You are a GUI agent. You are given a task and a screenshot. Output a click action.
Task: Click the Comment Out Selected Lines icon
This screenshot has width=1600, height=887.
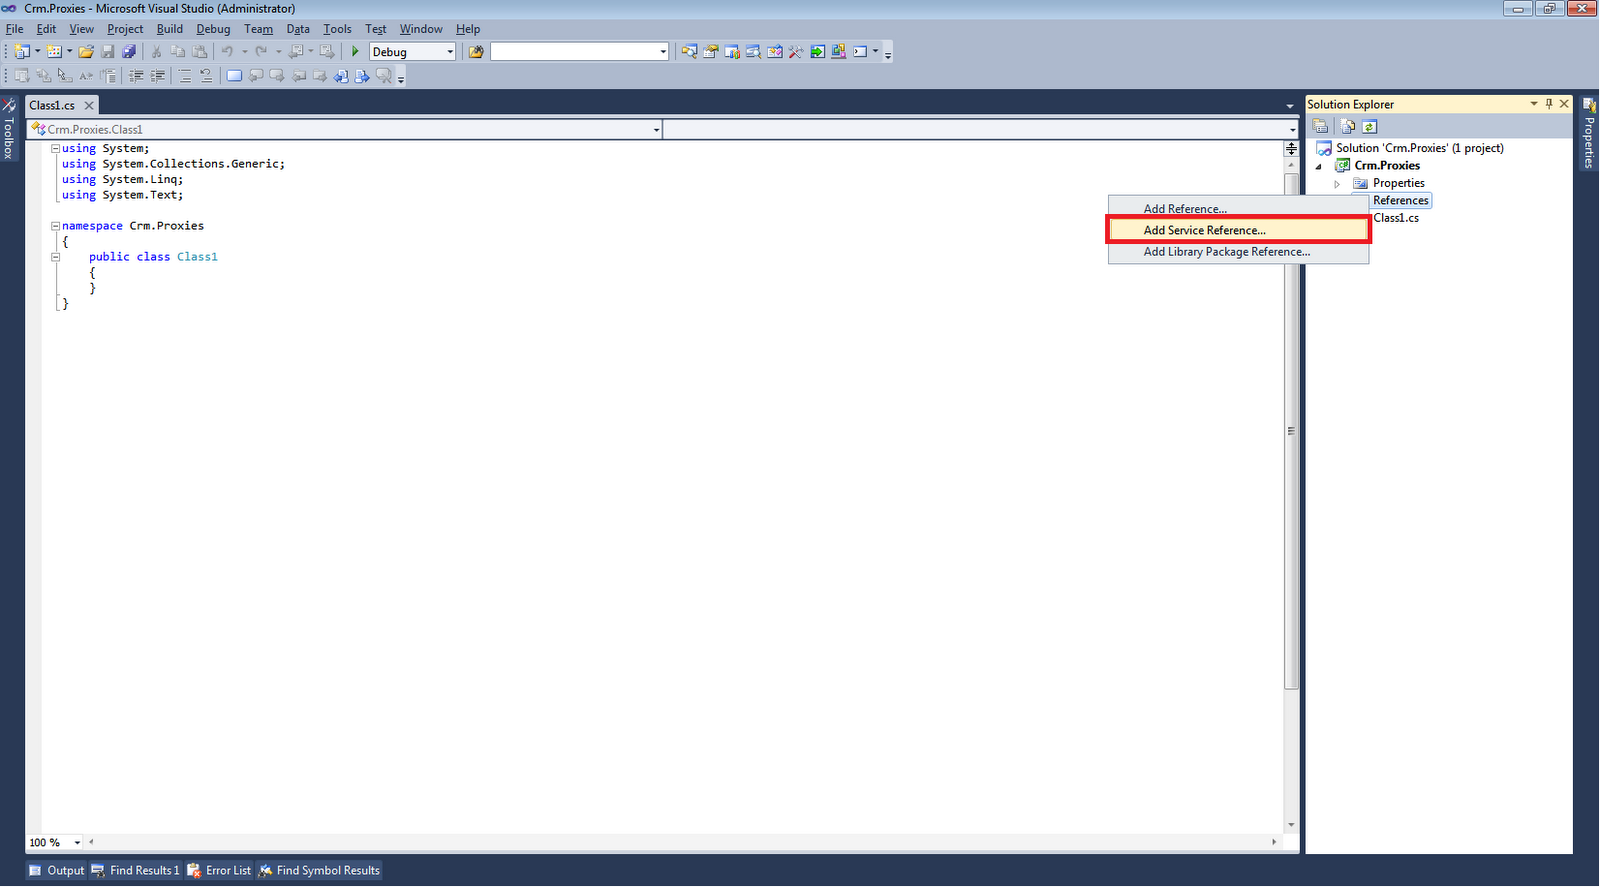[185, 76]
